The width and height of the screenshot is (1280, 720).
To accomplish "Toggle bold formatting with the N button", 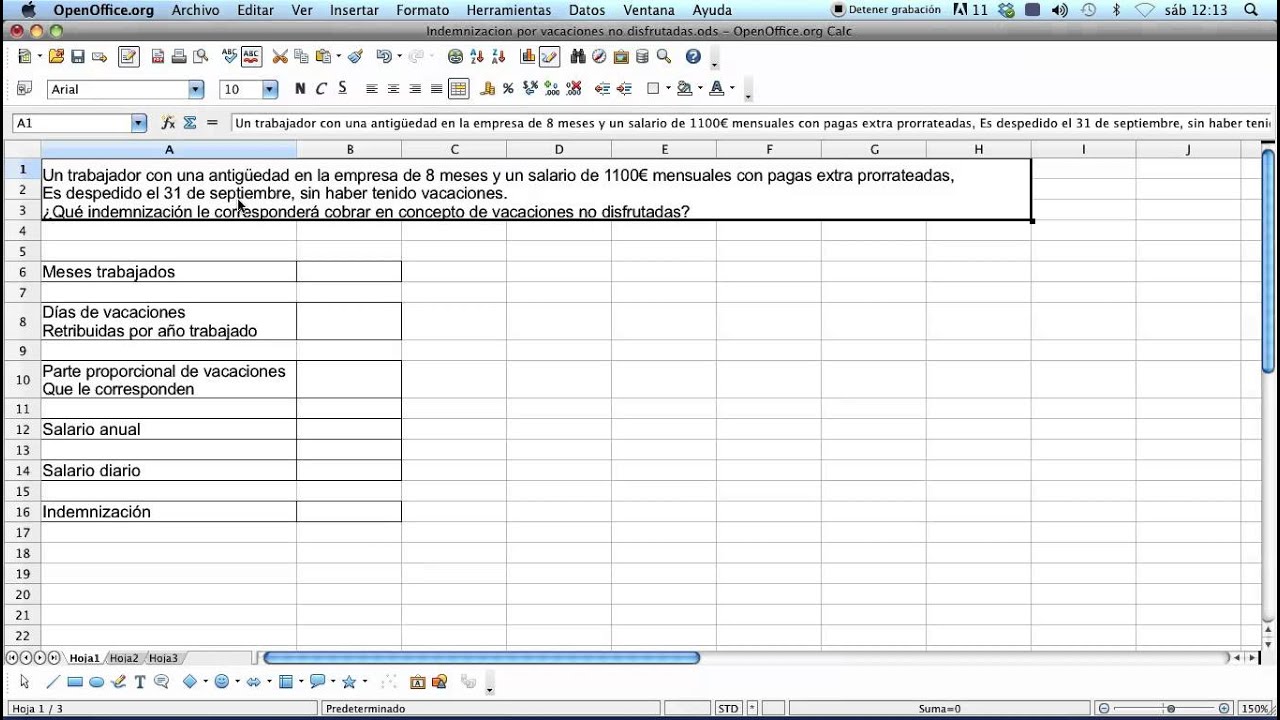I will click(299, 89).
